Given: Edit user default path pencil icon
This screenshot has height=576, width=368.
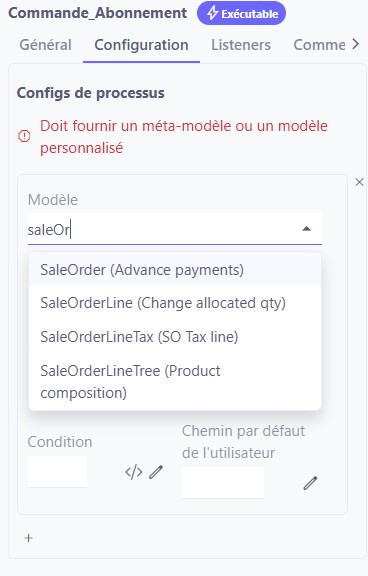Looking at the screenshot, I should [310, 483].
